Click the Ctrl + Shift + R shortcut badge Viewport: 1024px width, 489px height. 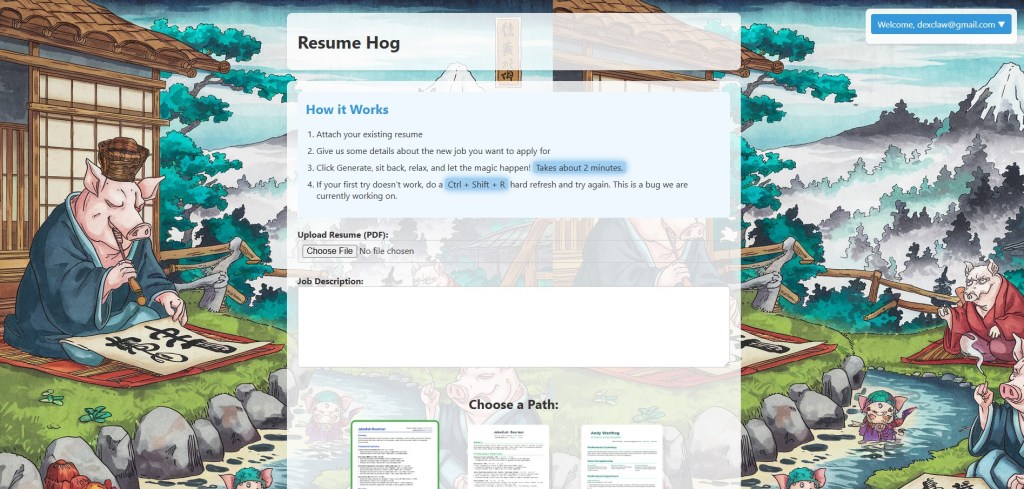point(476,185)
